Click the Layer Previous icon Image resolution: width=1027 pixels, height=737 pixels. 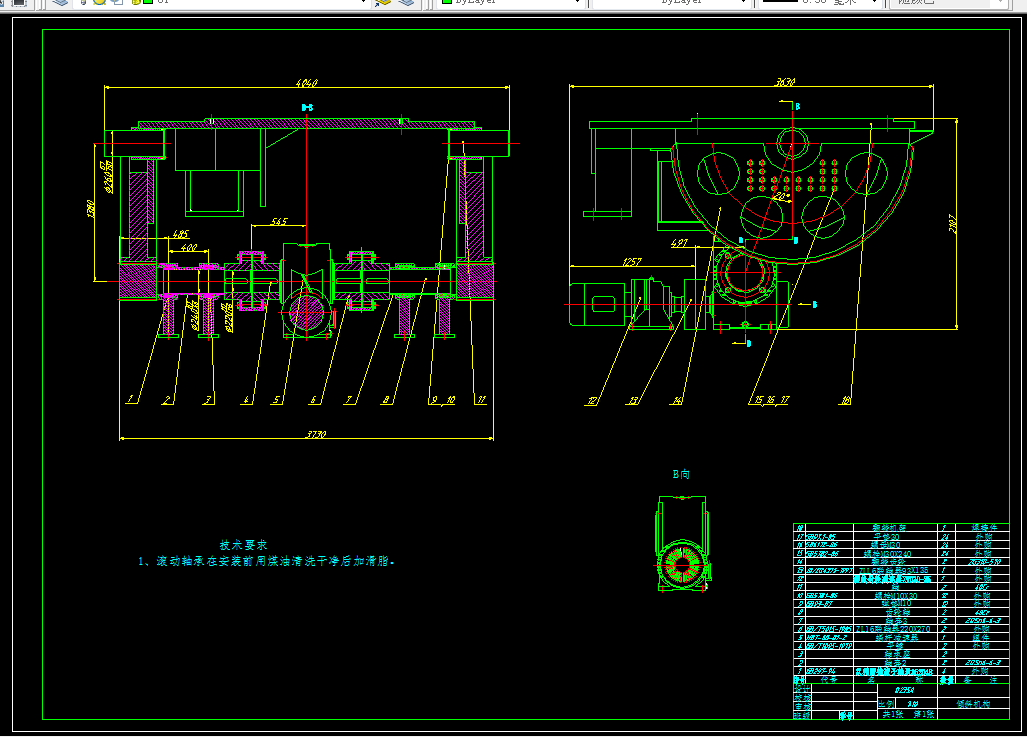tap(406, 3)
